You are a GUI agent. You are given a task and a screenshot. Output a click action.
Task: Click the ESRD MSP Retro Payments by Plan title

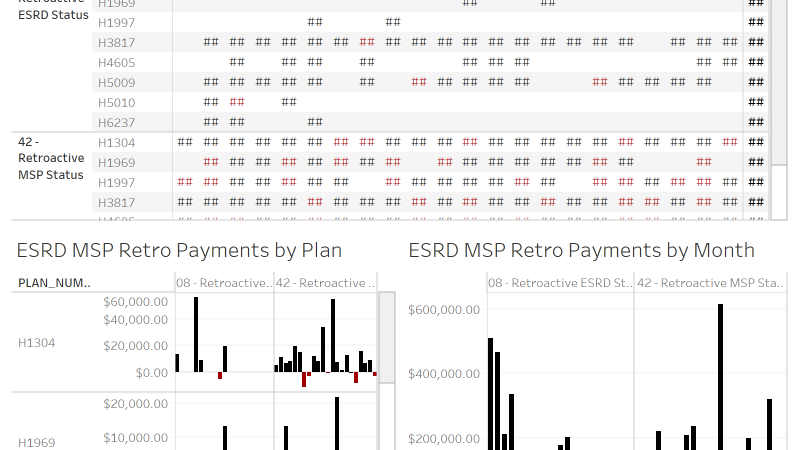(x=179, y=251)
